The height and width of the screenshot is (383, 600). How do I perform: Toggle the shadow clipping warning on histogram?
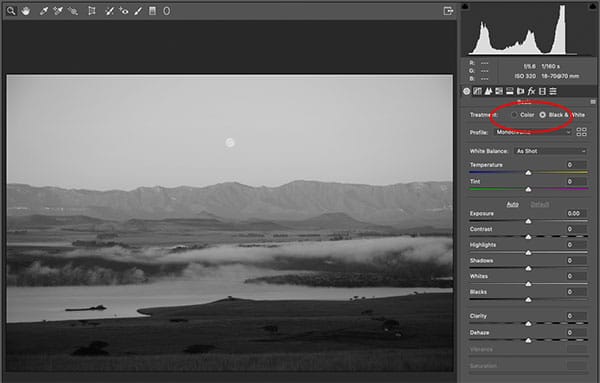[465, 7]
